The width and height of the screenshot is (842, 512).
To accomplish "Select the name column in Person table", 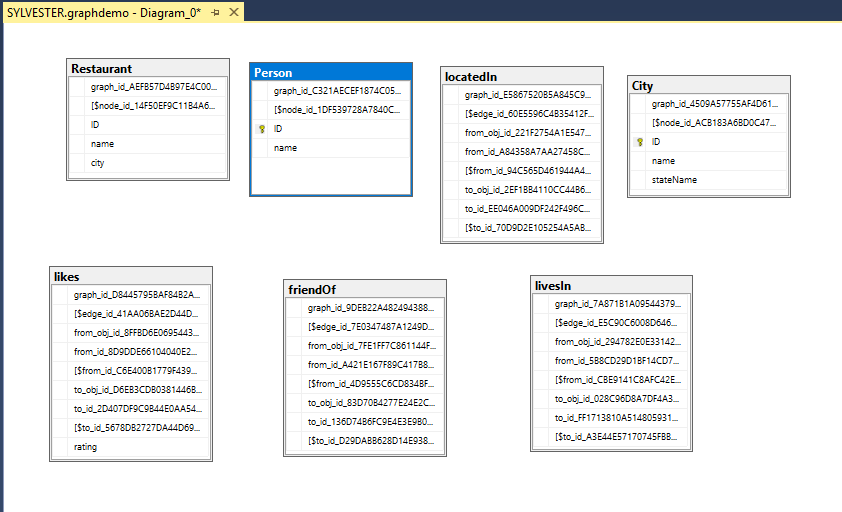I will (x=286, y=148).
